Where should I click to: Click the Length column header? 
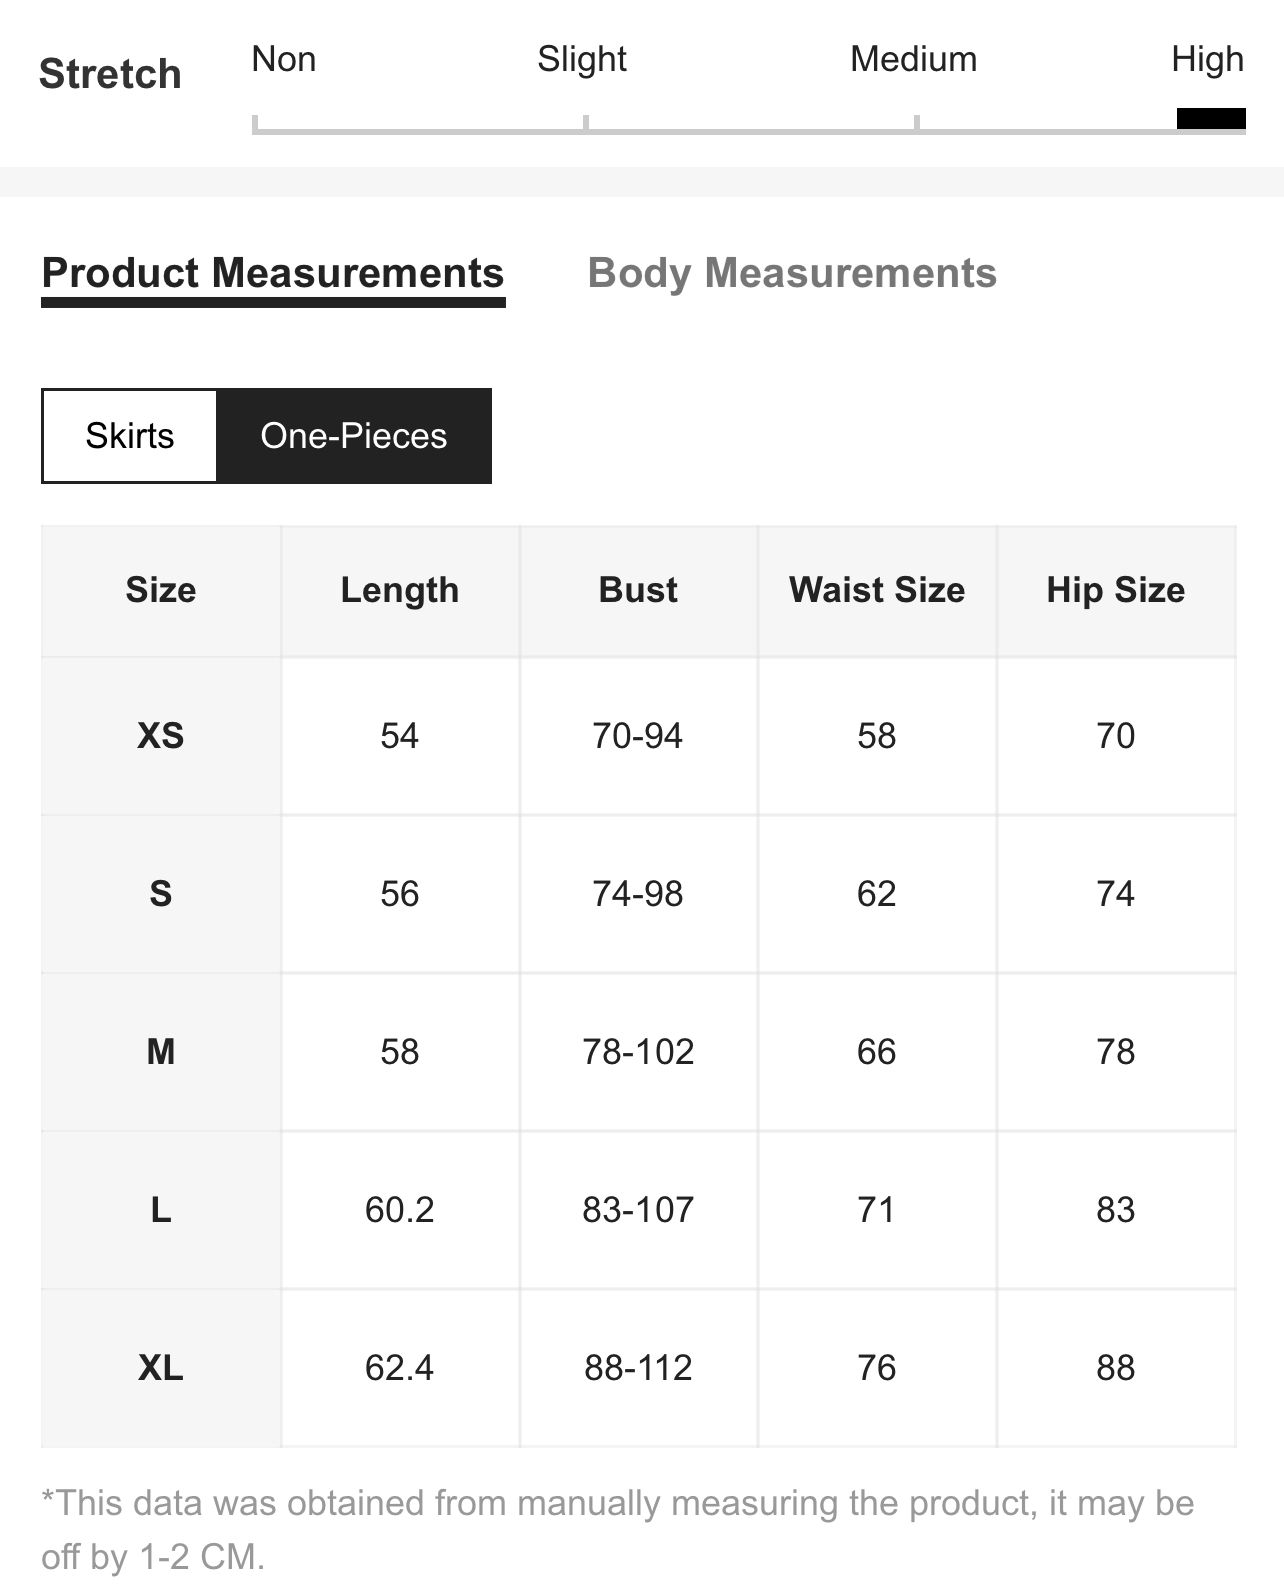(x=400, y=590)
